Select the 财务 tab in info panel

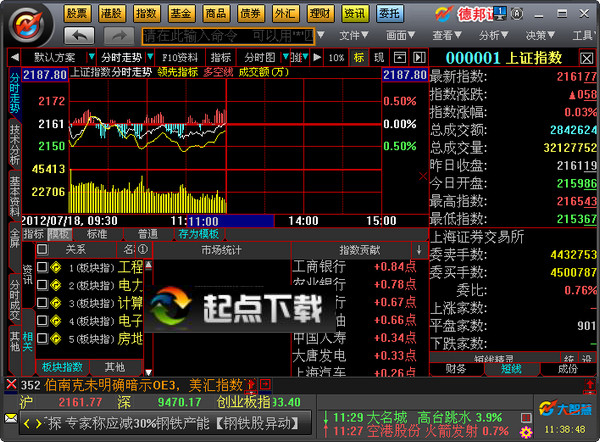pyautogui.click(x=456, y=369)
